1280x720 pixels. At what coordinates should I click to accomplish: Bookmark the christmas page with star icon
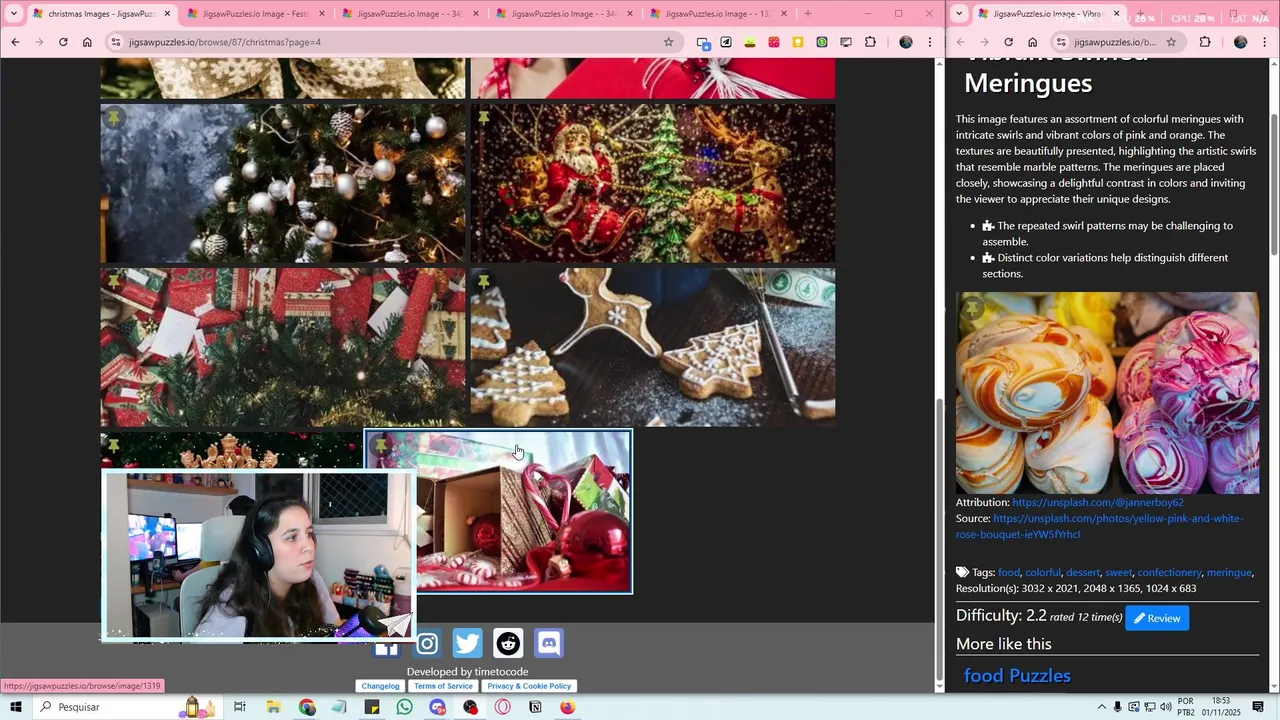(669, 42)
